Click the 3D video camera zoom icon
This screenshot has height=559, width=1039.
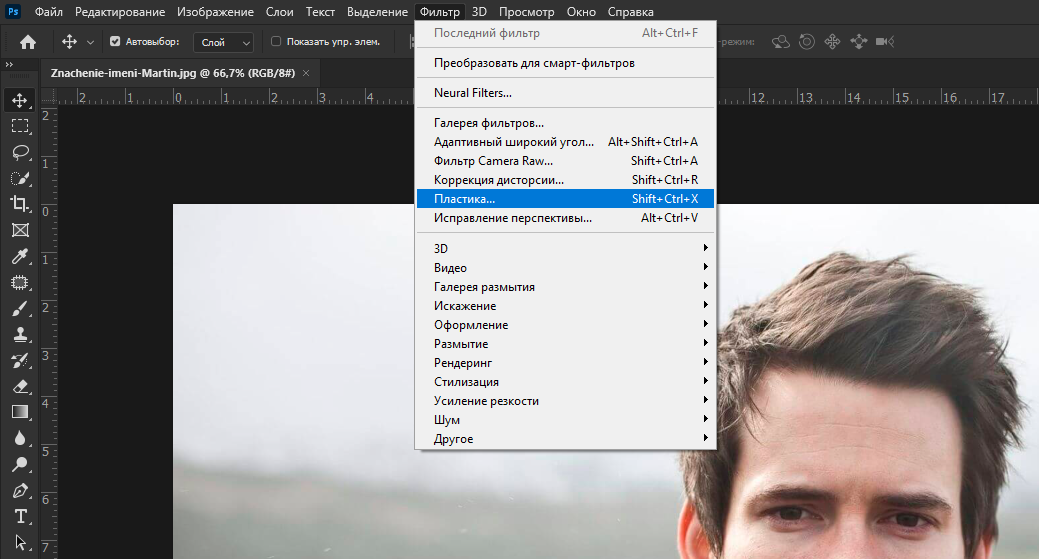pyautogui.click(x=885, y=42)
